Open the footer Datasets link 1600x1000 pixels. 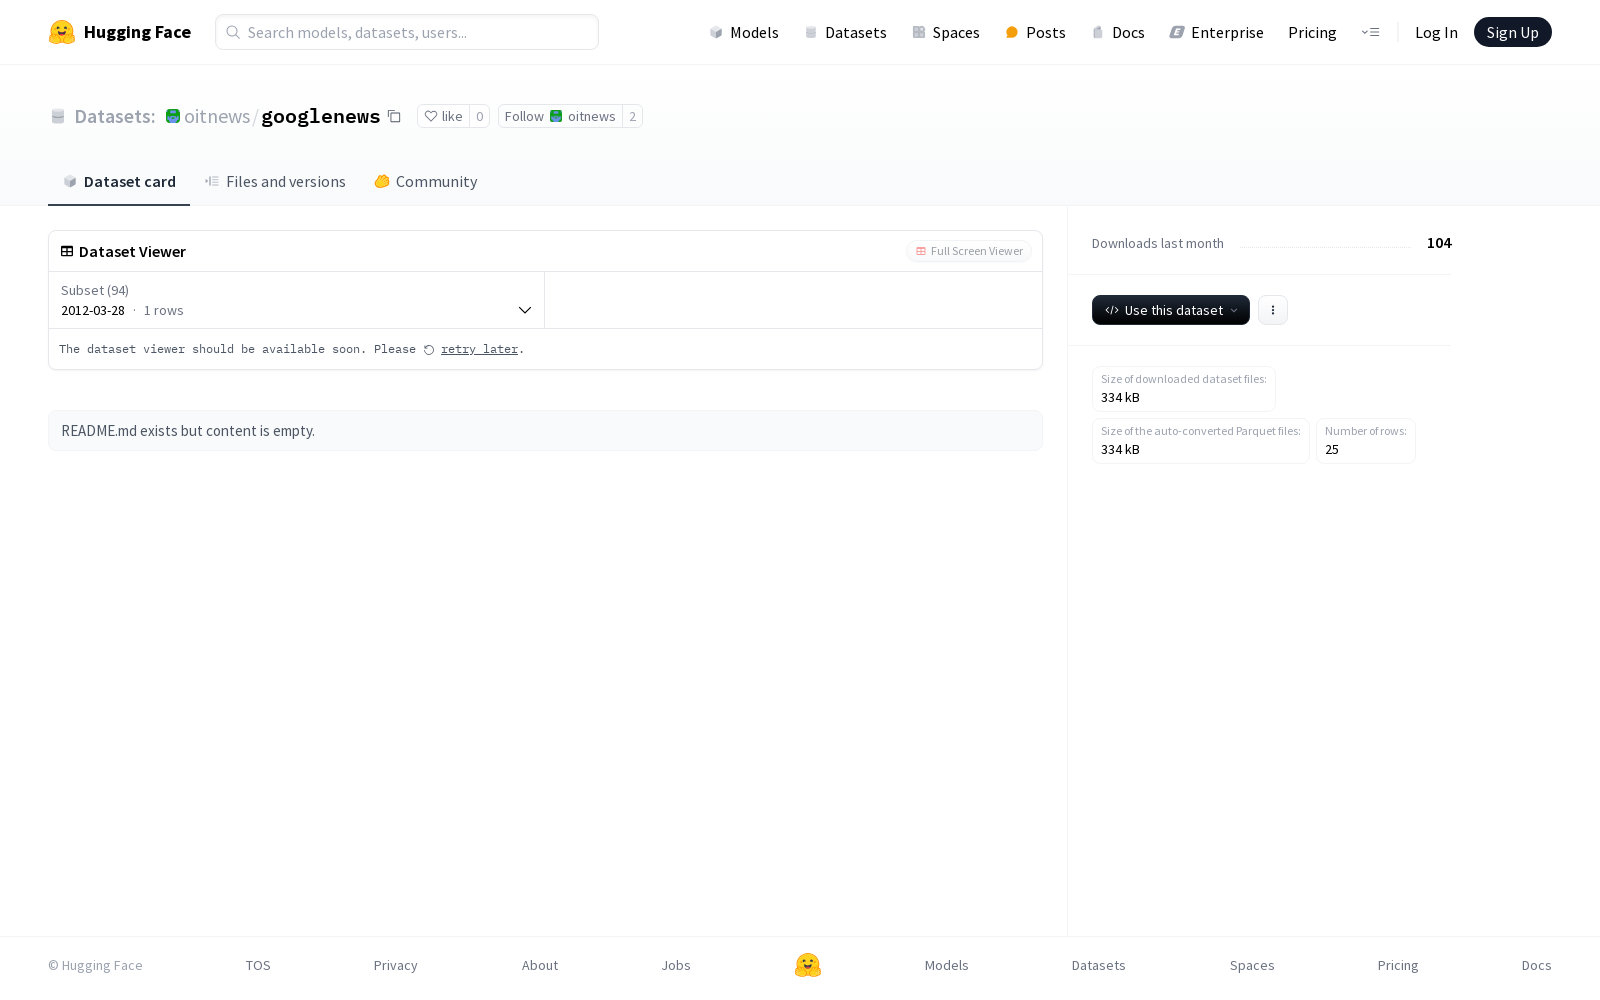1099,965
